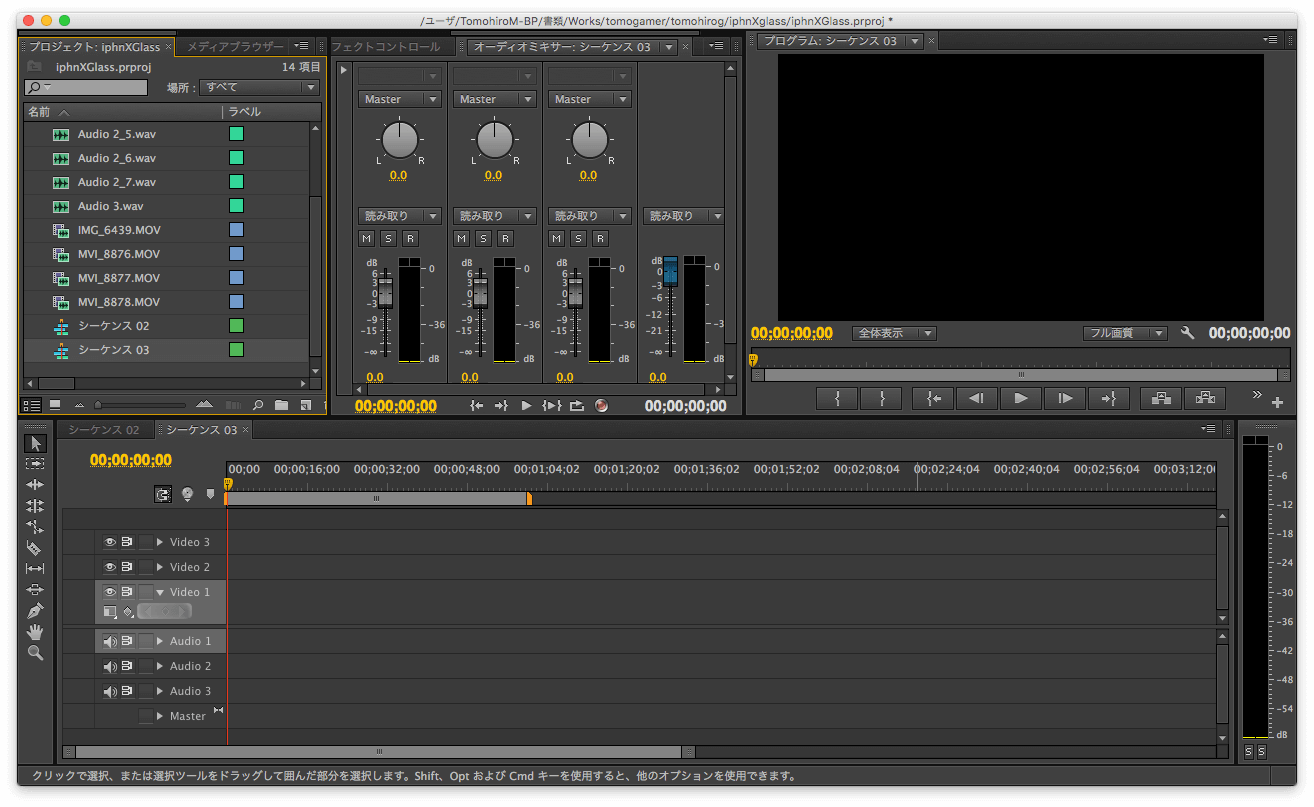Open the timeline panel menu
1314x807 pixels.
coord(1208,429)
